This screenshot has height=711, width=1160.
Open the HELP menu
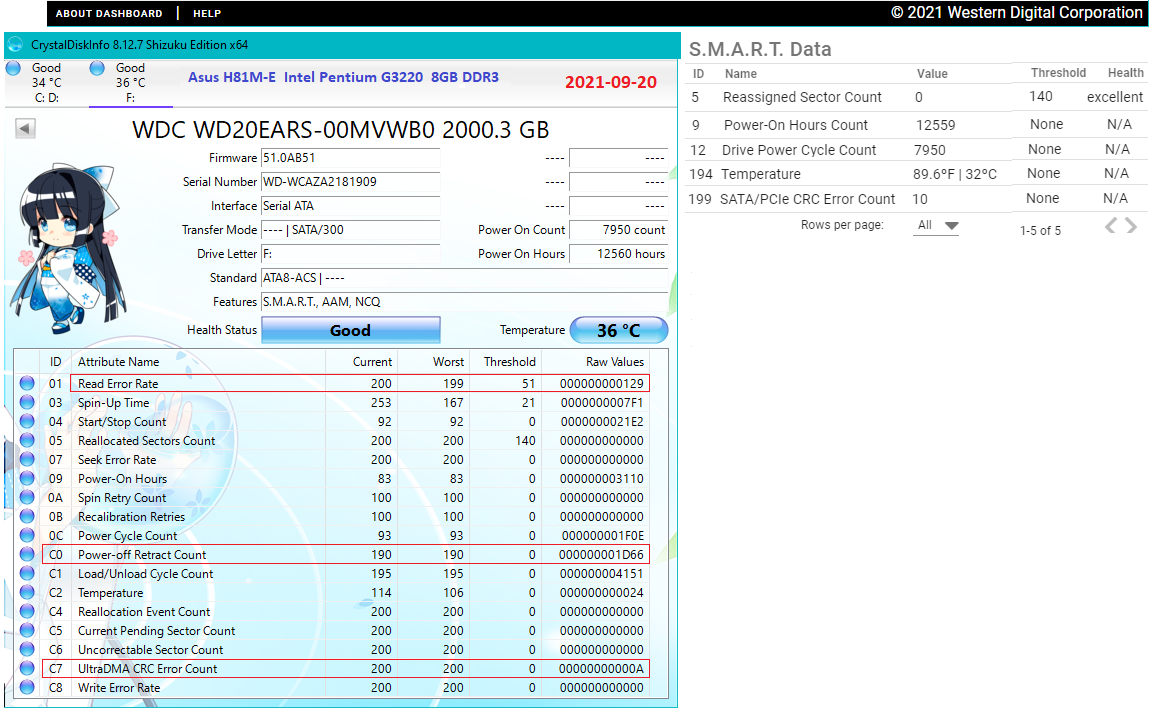tap(207, 13)
